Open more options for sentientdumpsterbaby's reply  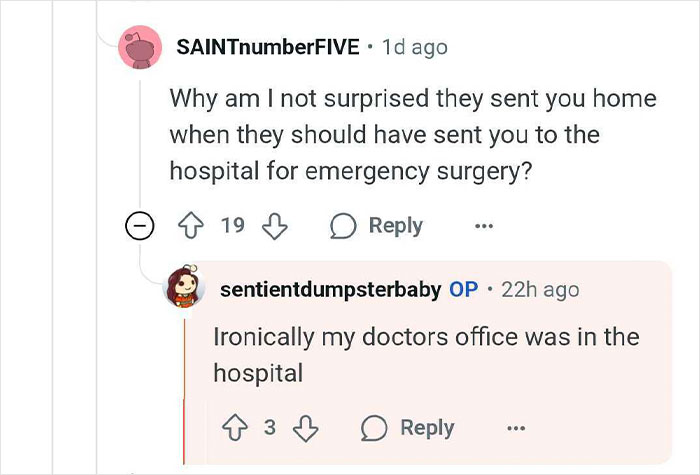[x=515, y=428]
